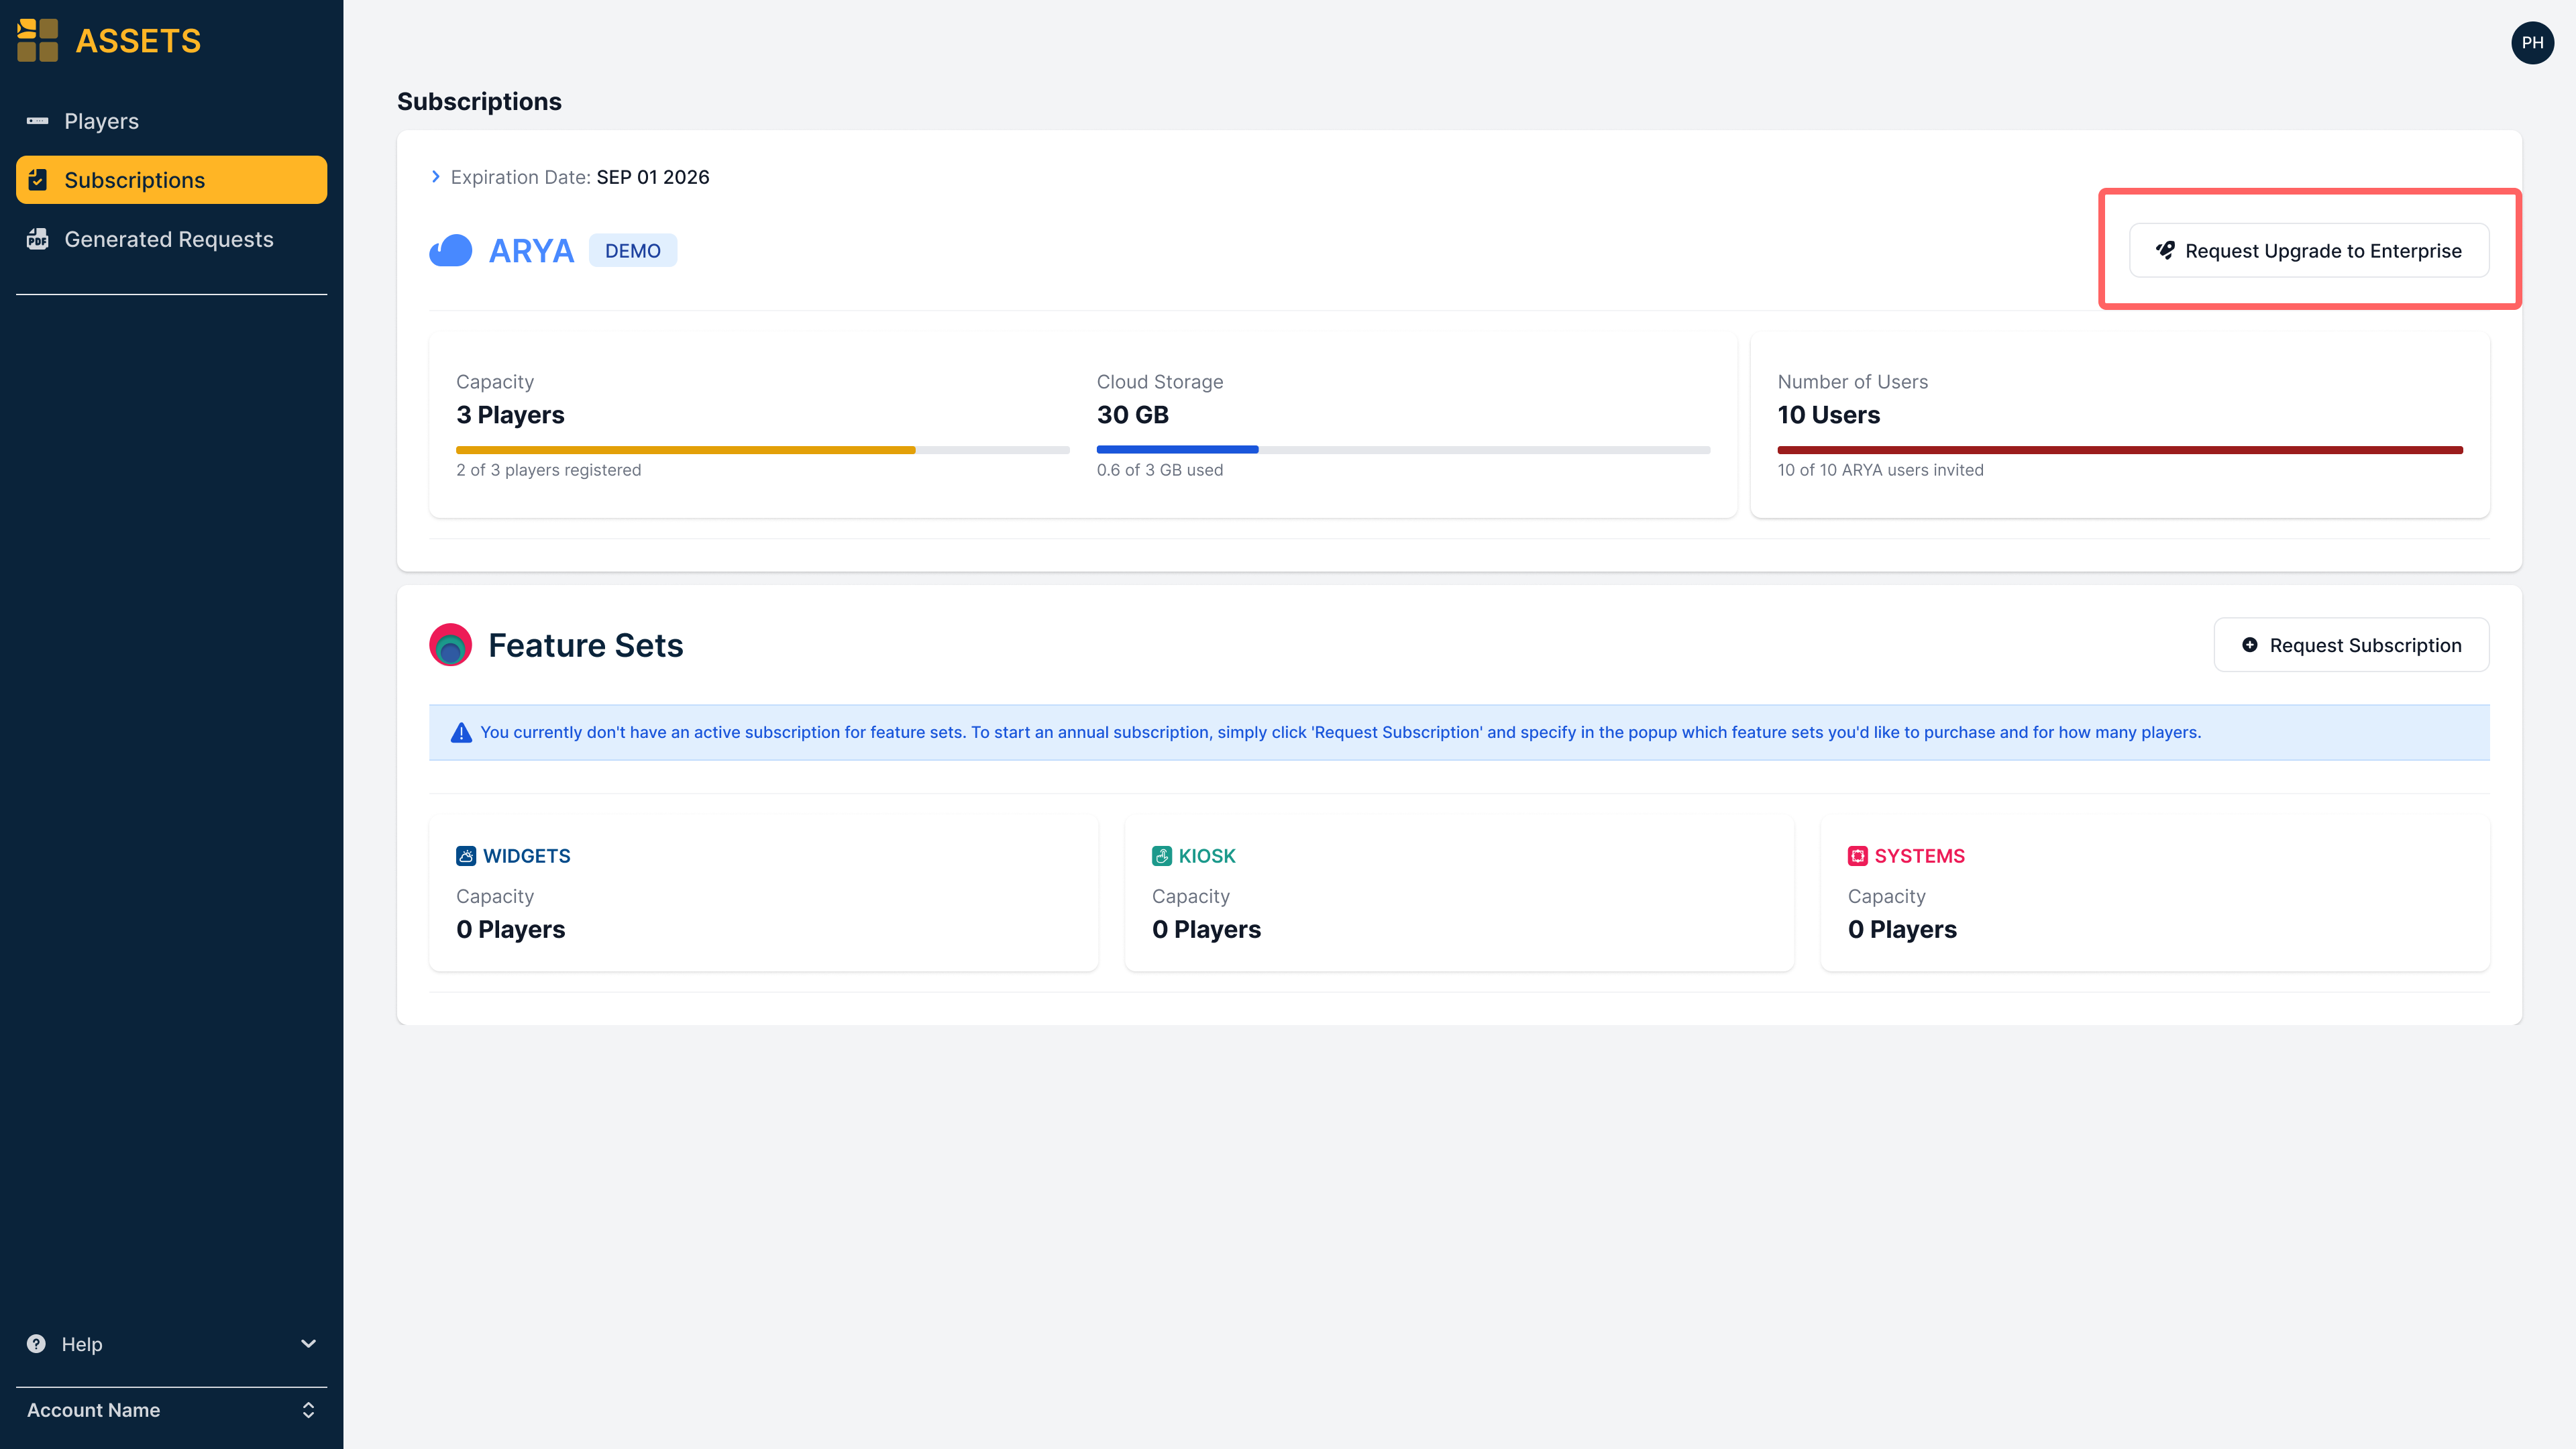Click '2 of 3 players registered' text
The height and width of the screenshot is (1449, 2576).
point(549,470)
